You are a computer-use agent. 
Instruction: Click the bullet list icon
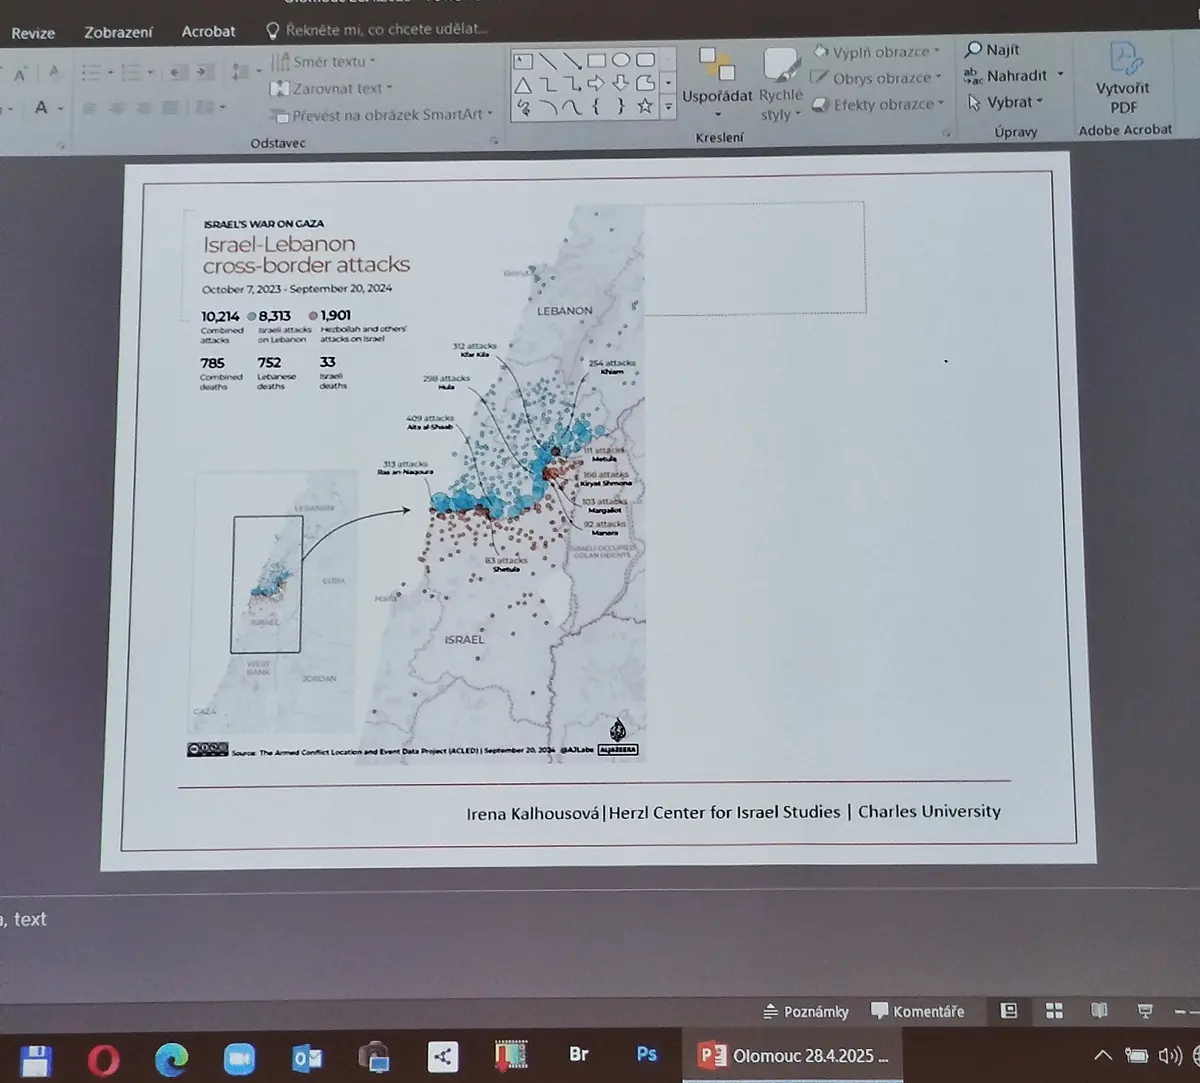click(x=90, y=73)
